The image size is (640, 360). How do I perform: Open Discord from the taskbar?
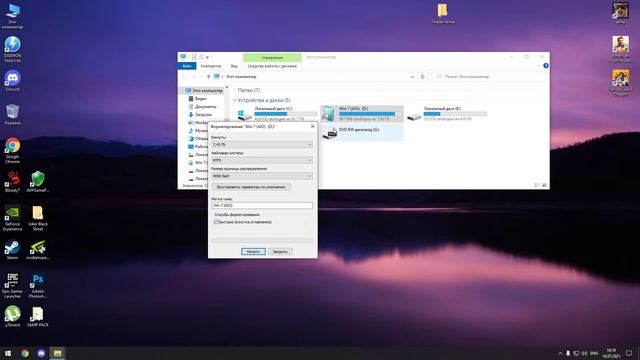(41, 353)
